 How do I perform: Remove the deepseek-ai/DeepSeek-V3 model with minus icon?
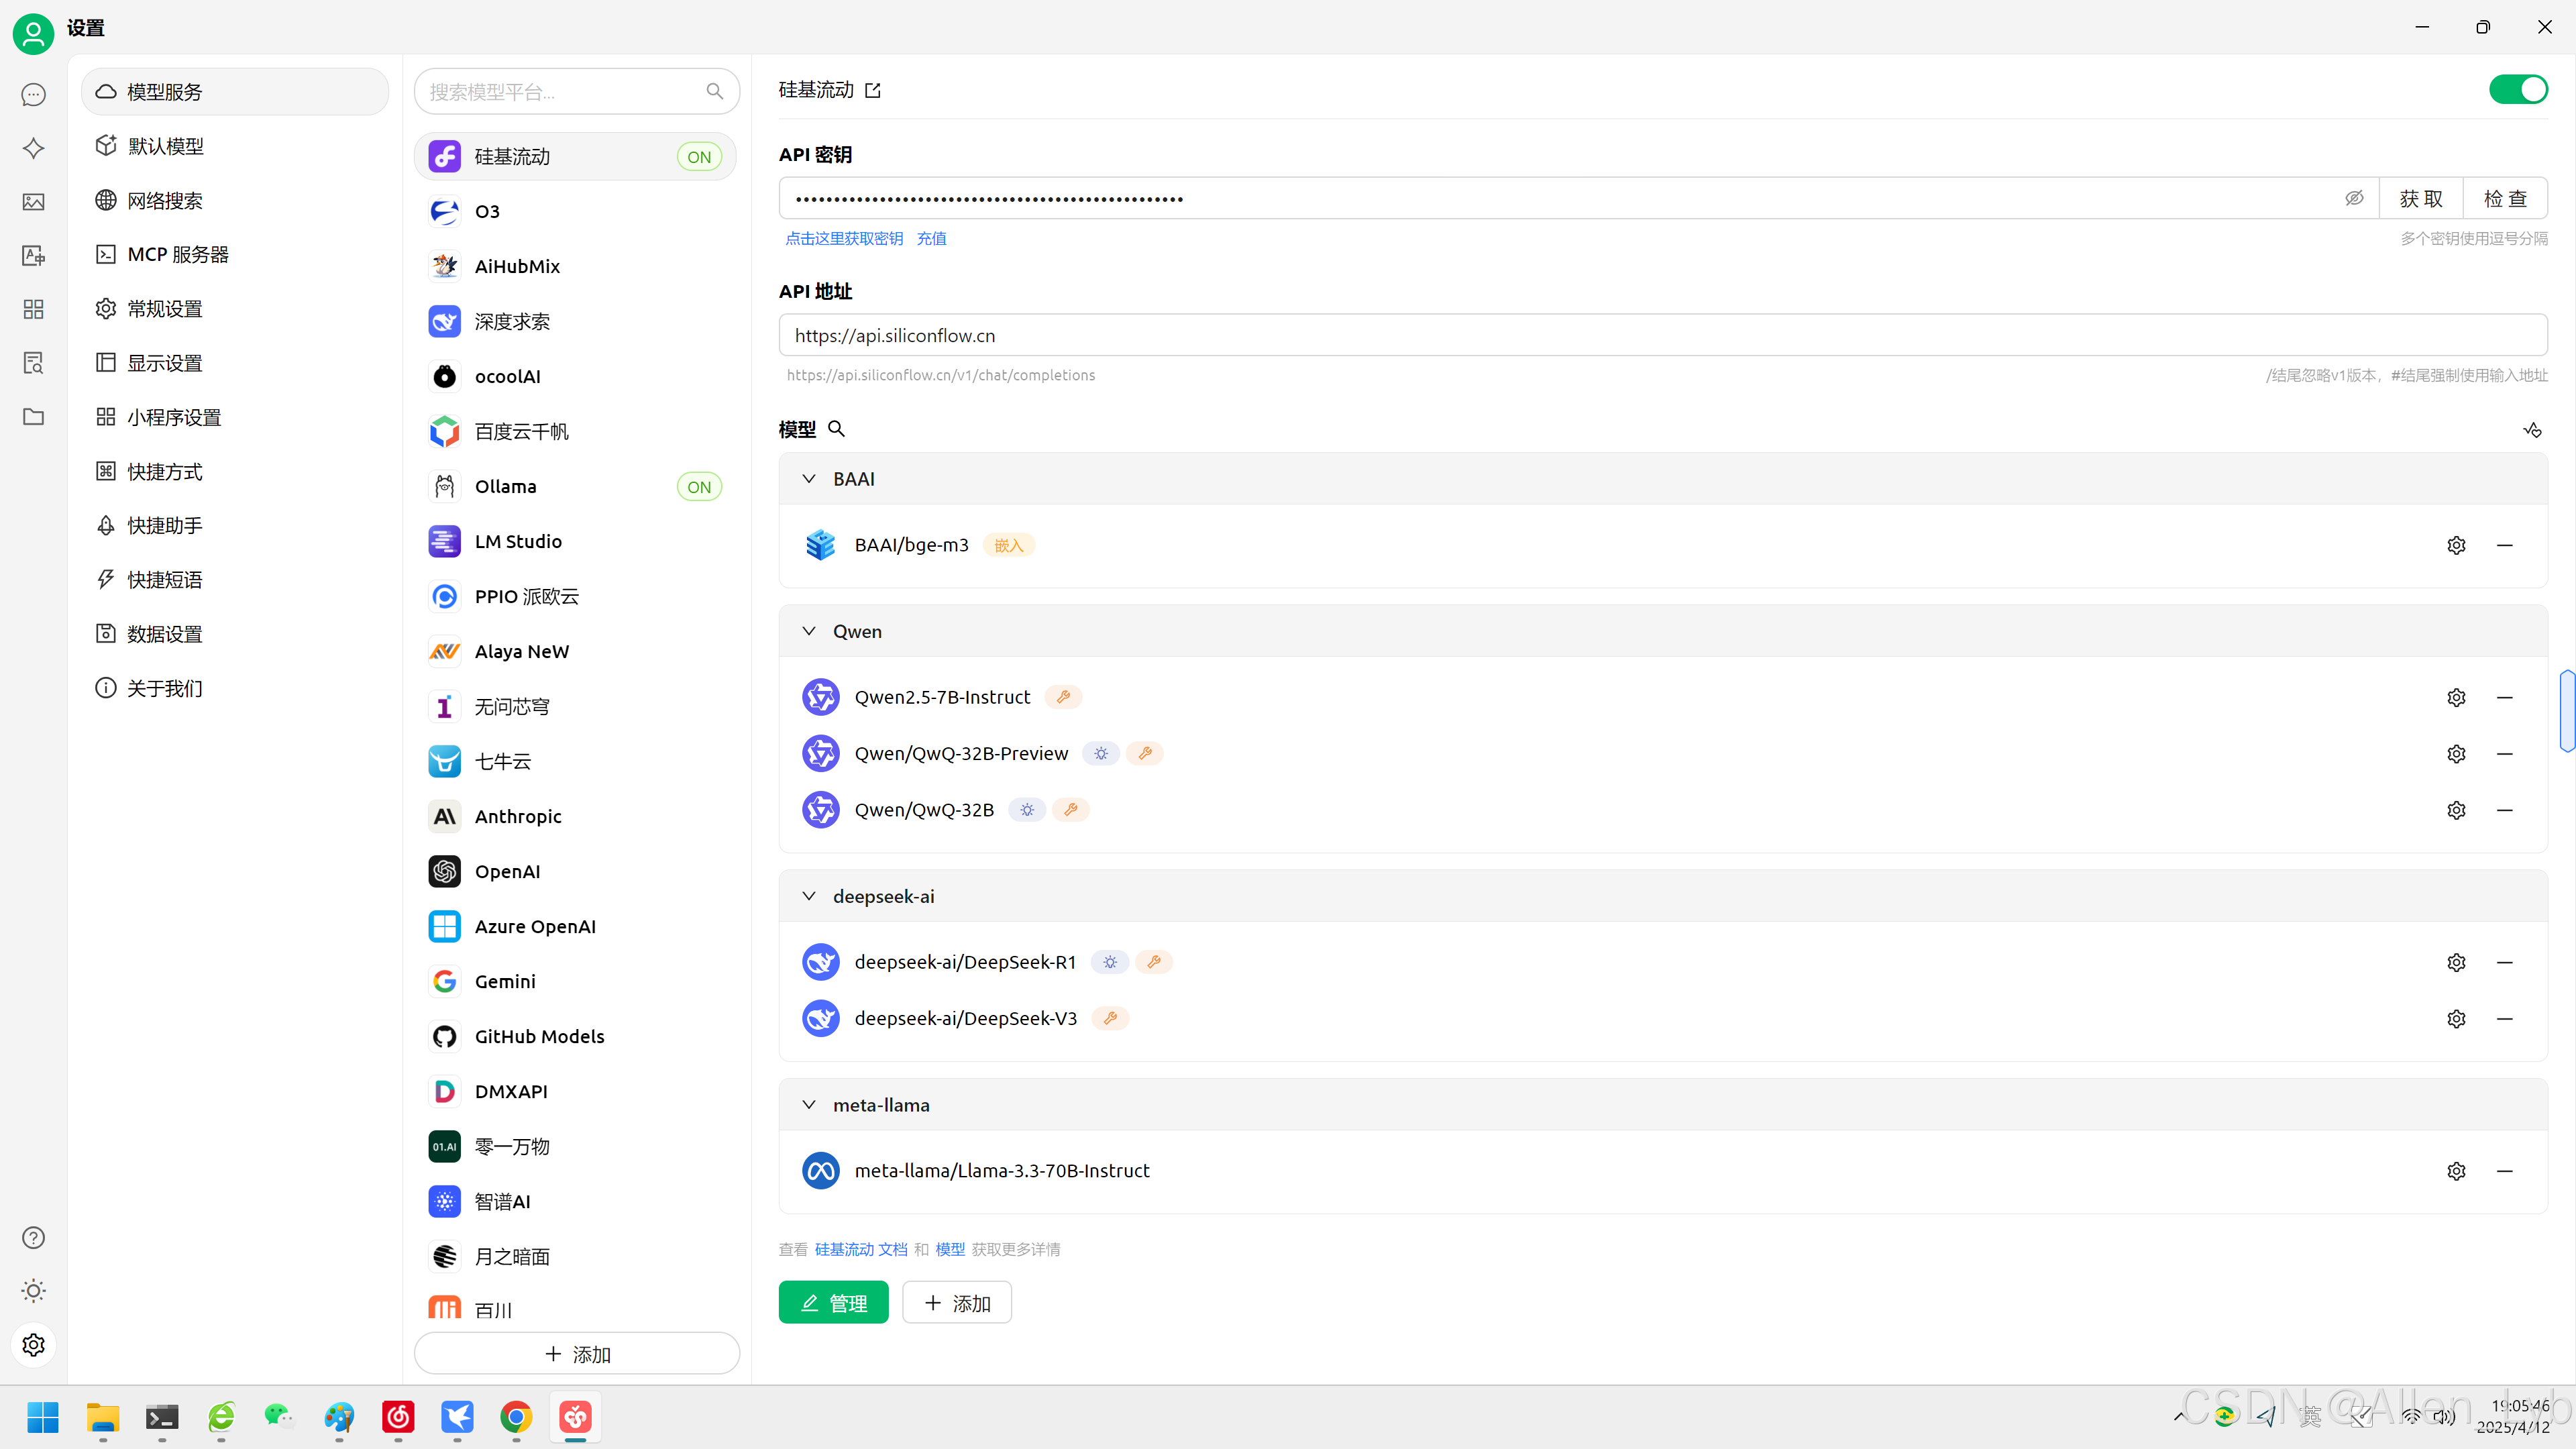[x=2504, y=1018]
